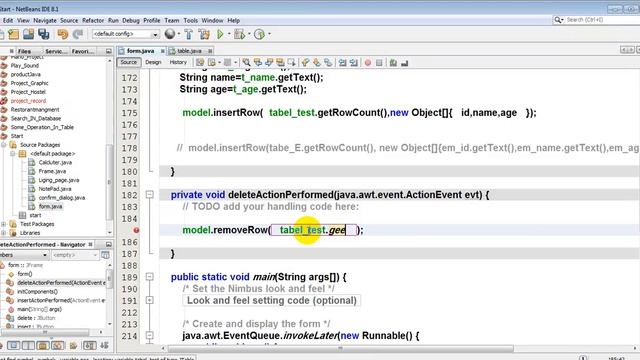640x360 pixels.
Task: Open the Debug Project dropdown arrow
Action: click(x=249, y=34)
